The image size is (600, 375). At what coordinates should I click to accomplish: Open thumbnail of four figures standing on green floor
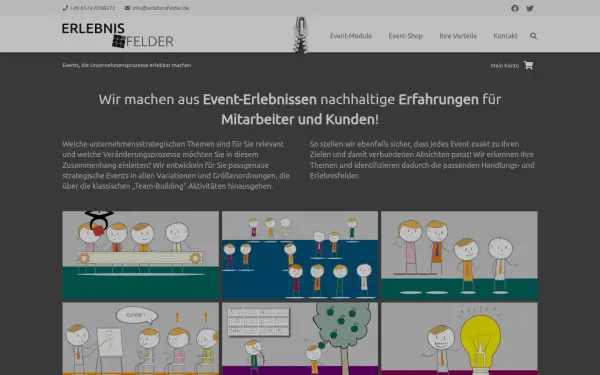(459, 255)
